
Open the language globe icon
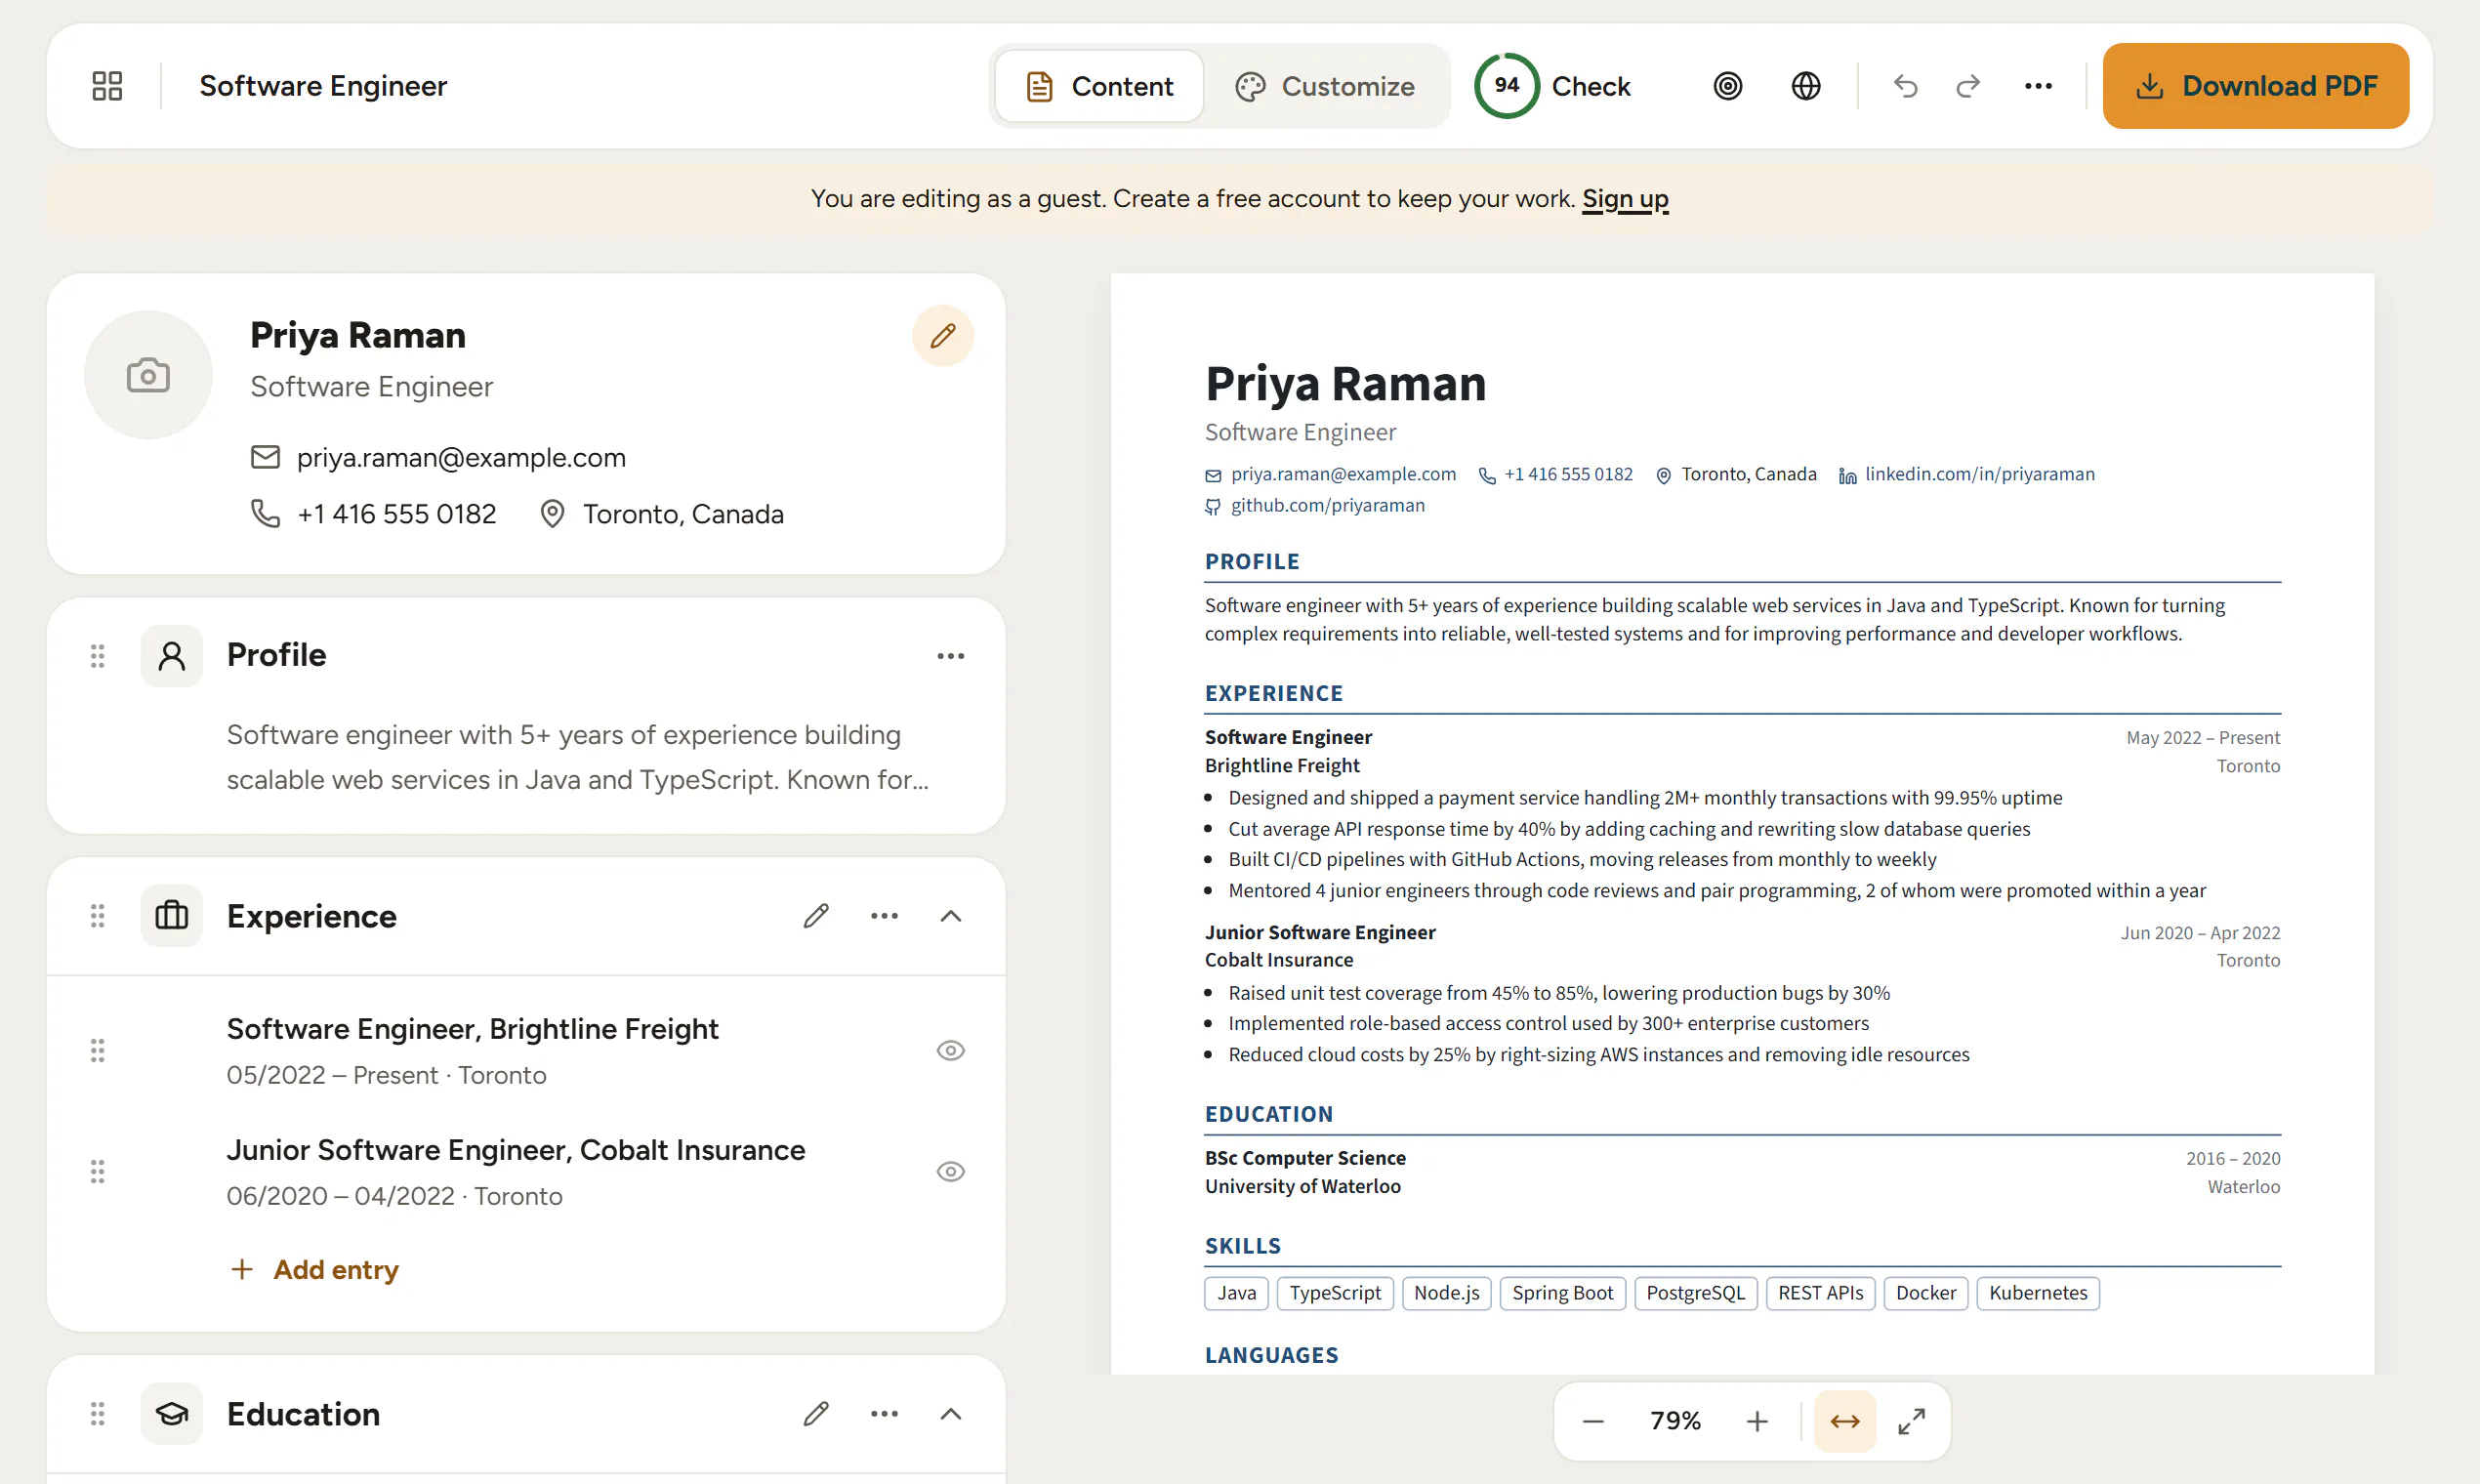point(1805,86)
